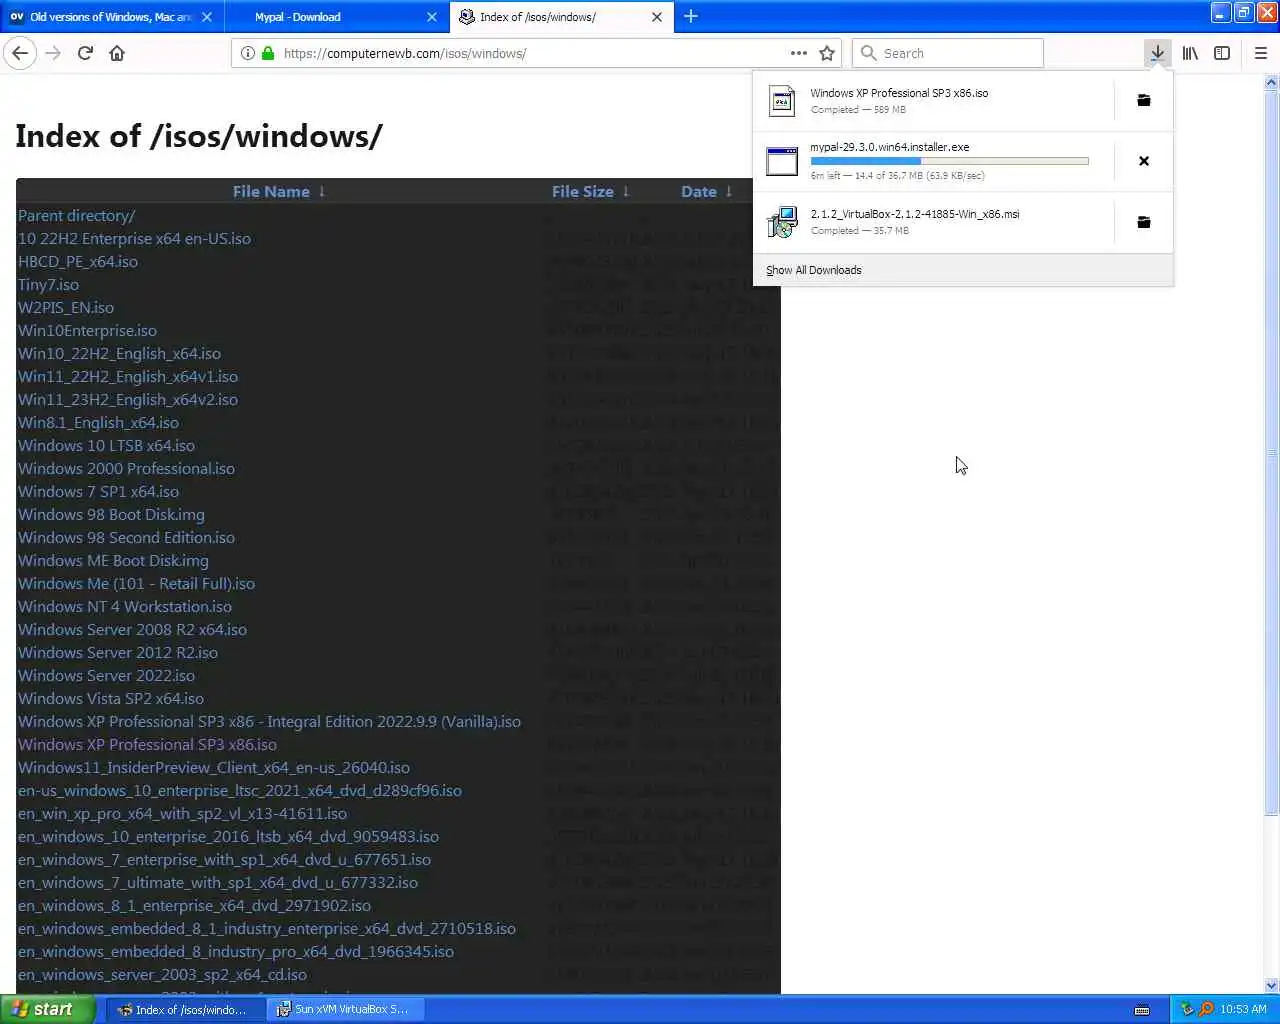Click the site information icon in address bar
Screen dimensions: 1280x1024
pos(247,53)
